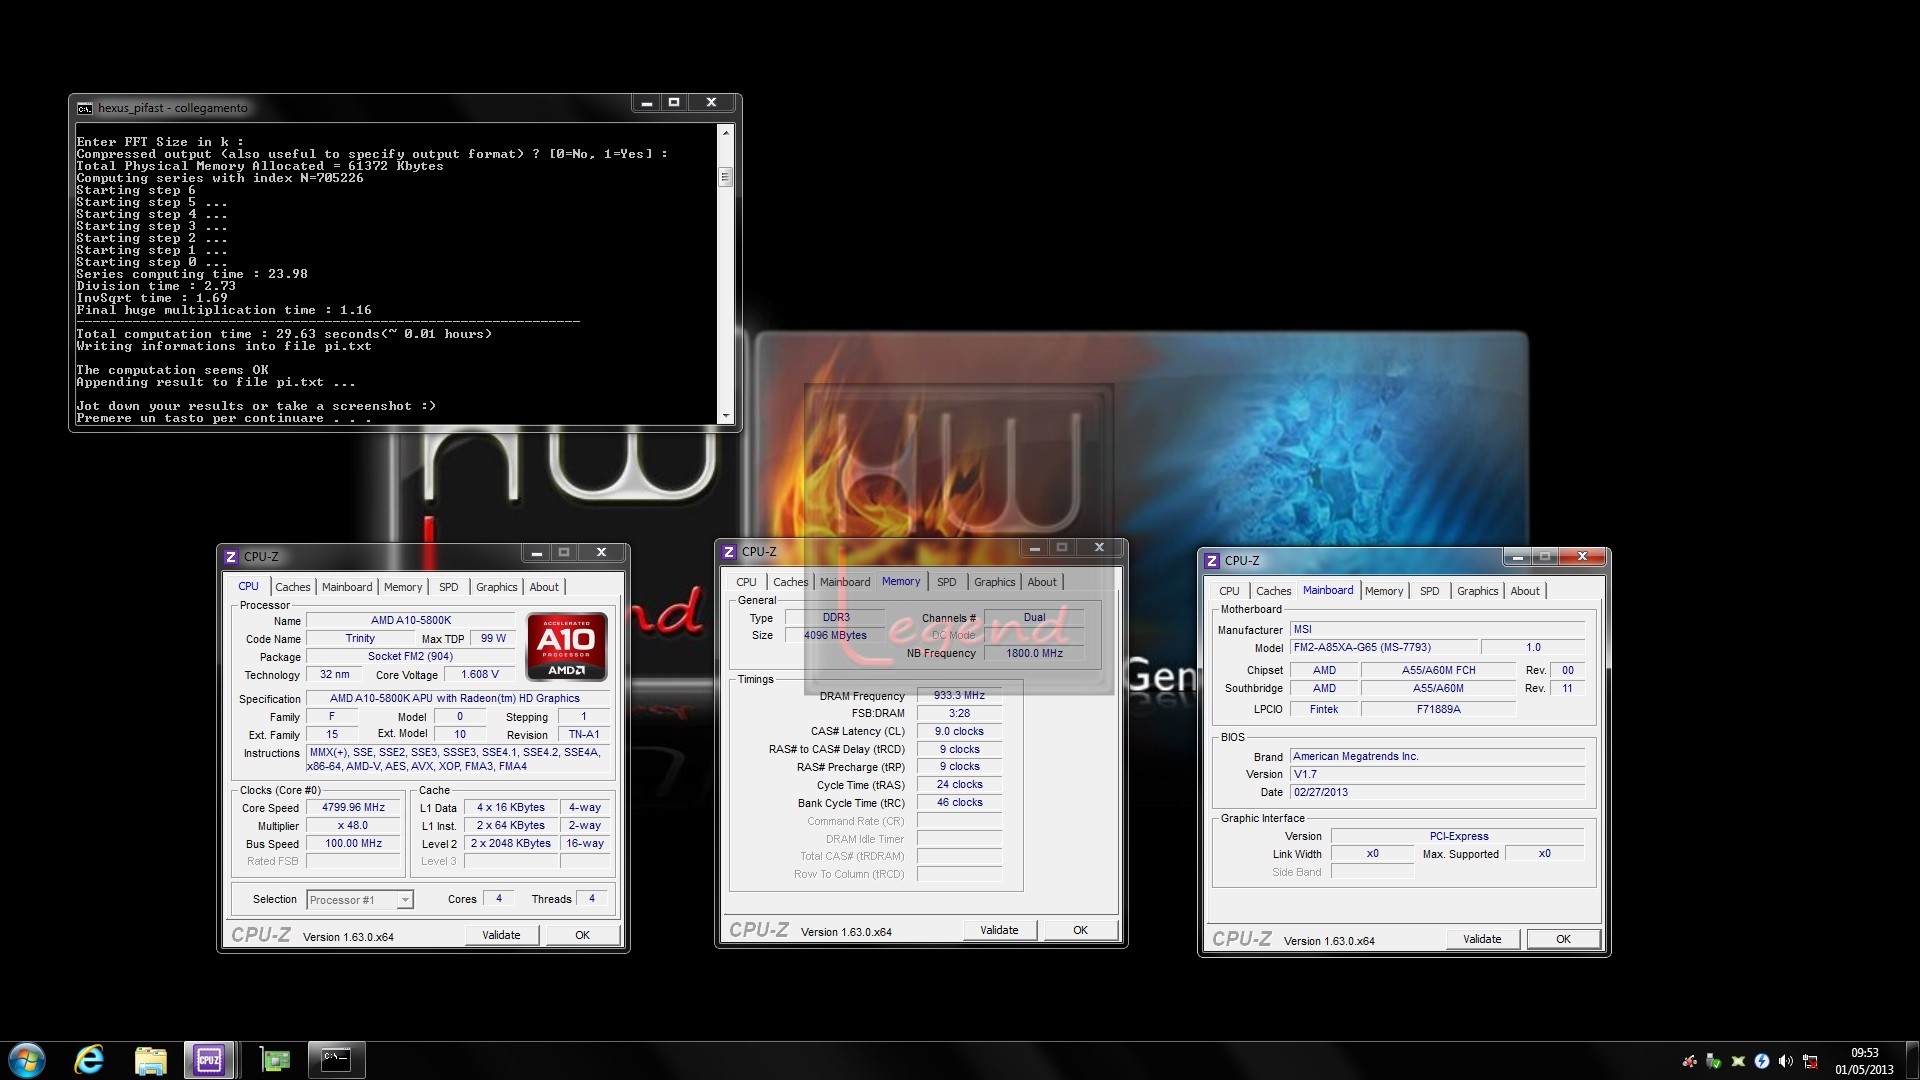
Task: Click the CAS# Latency value 9.0 clocks
Action: click(x=960, y=732)
